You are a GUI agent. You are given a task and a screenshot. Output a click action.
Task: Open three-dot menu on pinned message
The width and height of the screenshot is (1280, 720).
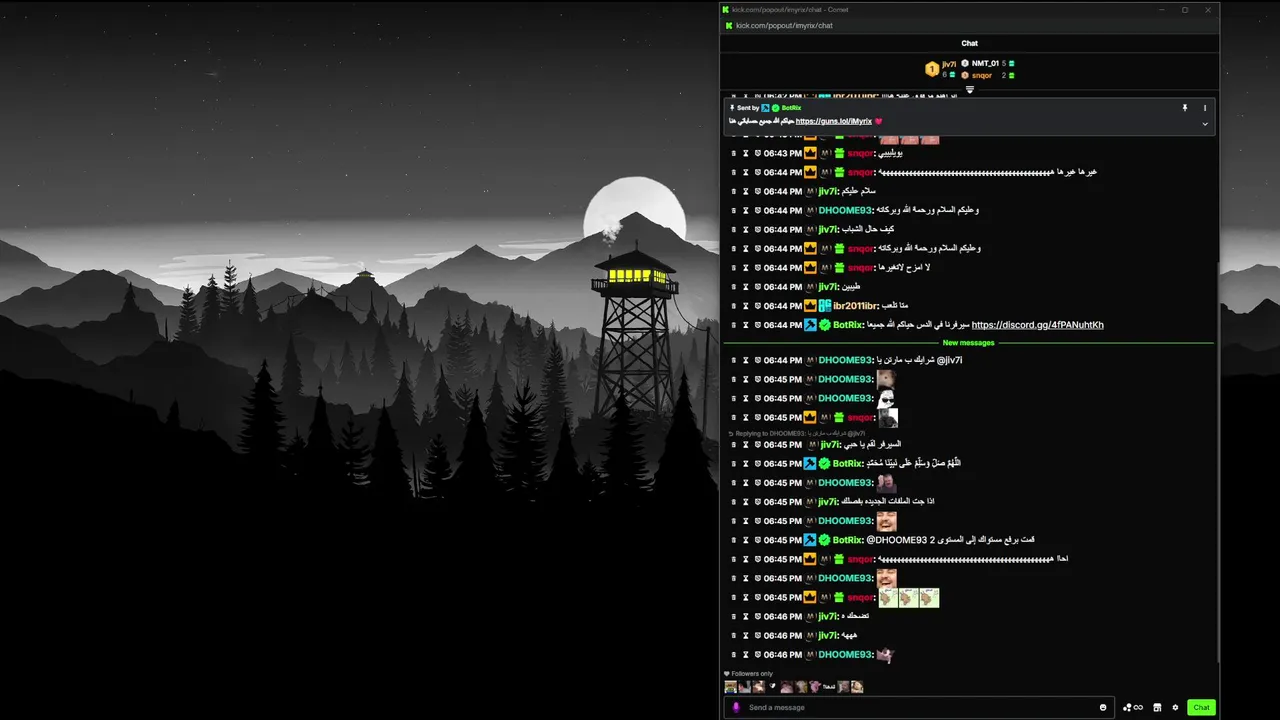point(1205,108)
